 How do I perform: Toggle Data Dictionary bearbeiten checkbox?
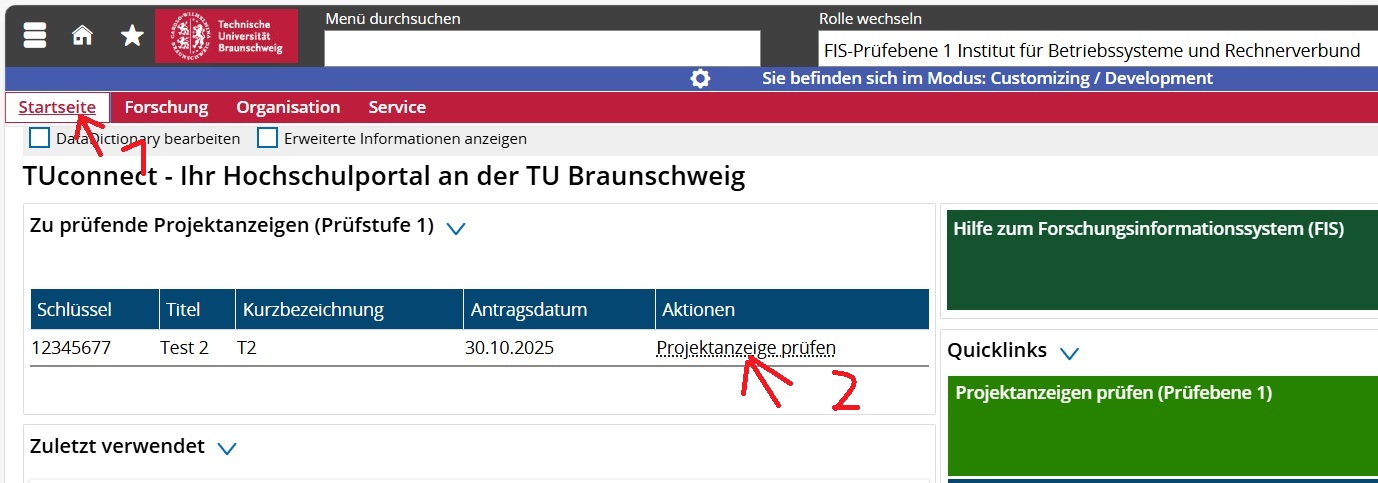click(x=40, y=138)
